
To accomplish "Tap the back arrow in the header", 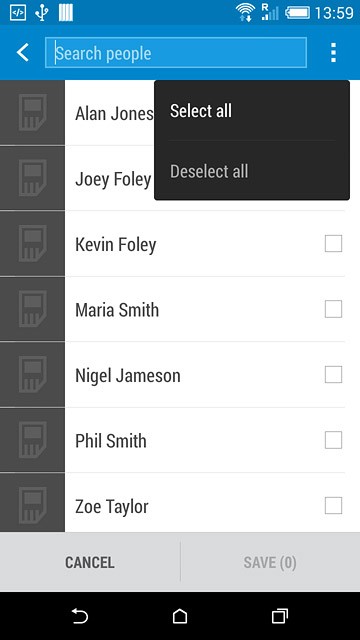I will tap(22, 53).
